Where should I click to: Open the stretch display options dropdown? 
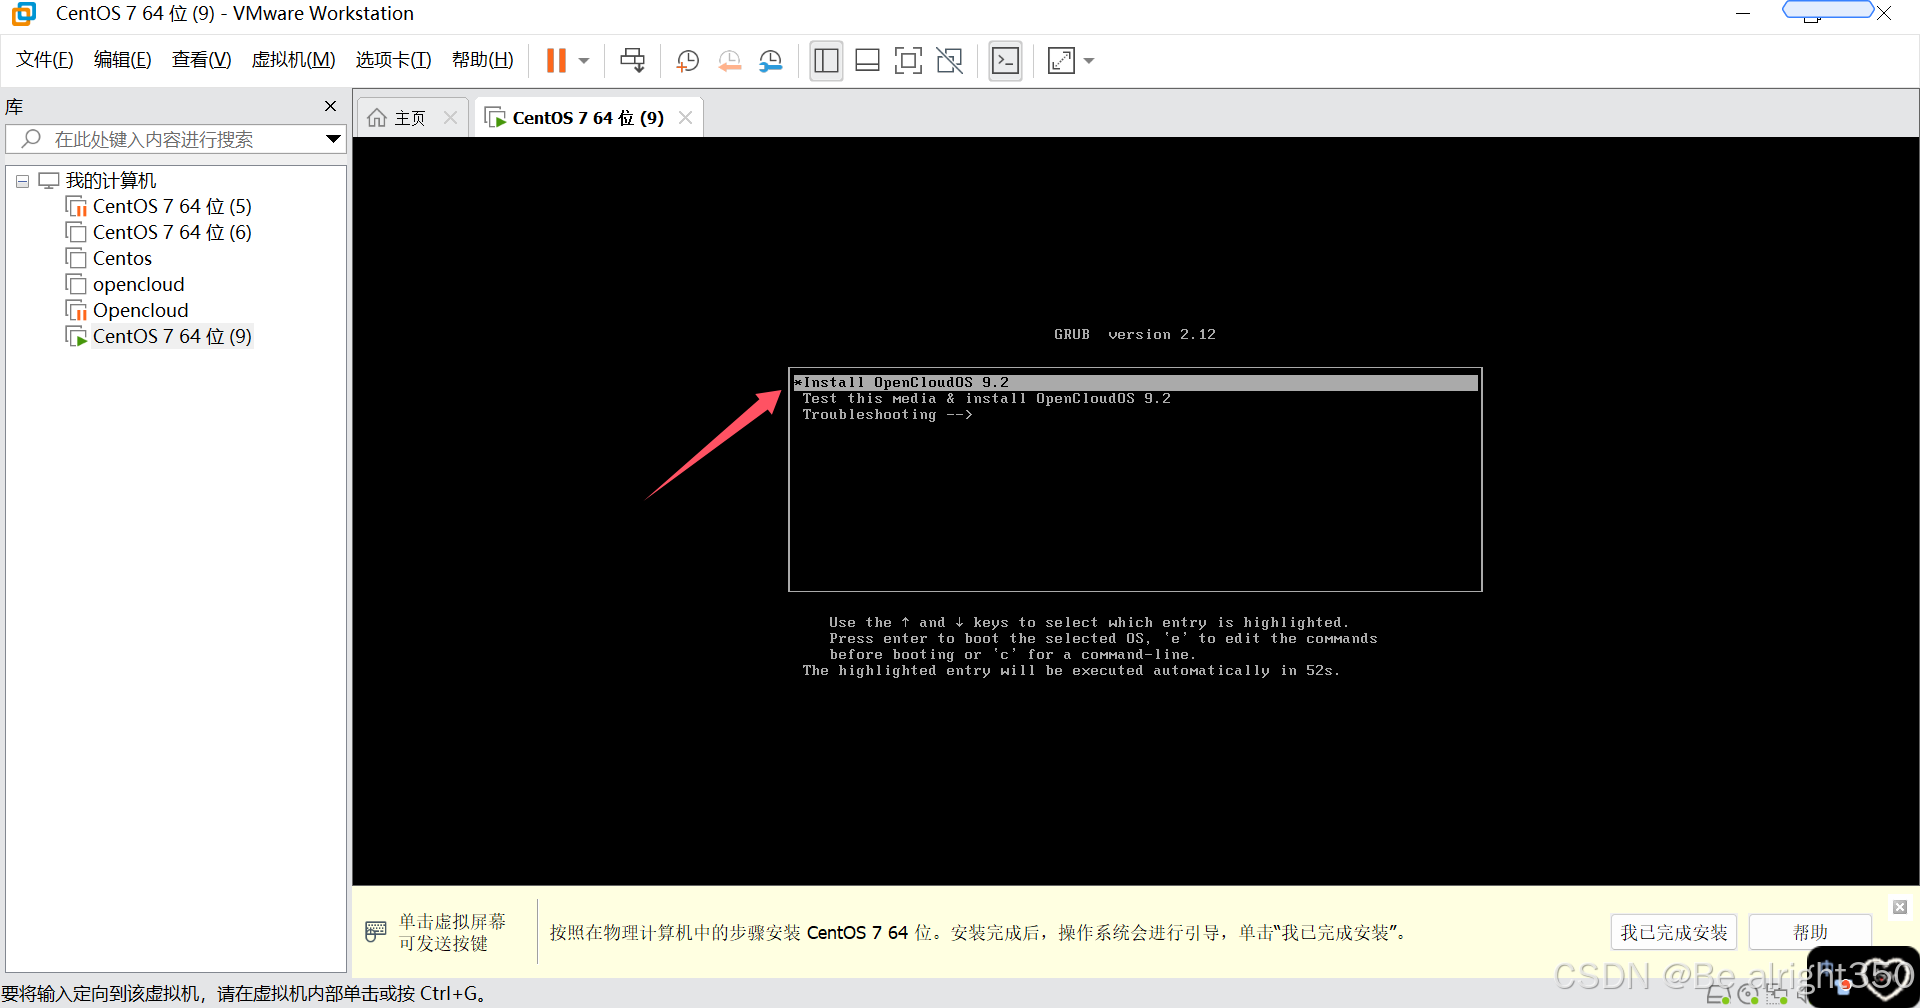(x=1089, y=60)
